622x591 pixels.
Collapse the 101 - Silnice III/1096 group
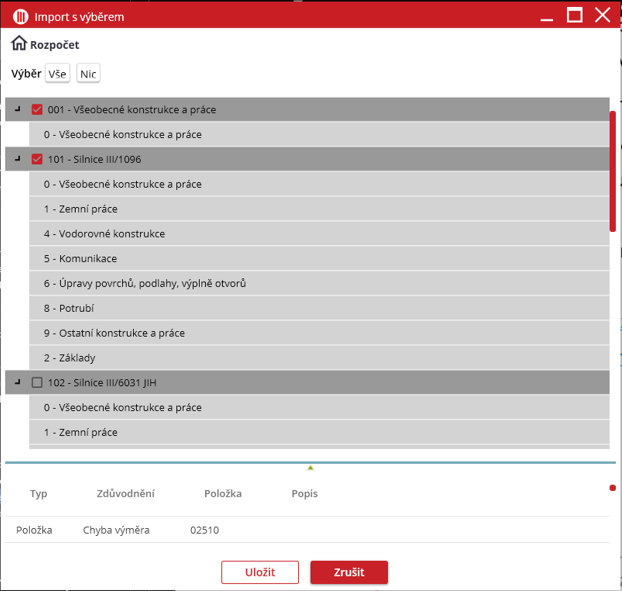point(17,158)
